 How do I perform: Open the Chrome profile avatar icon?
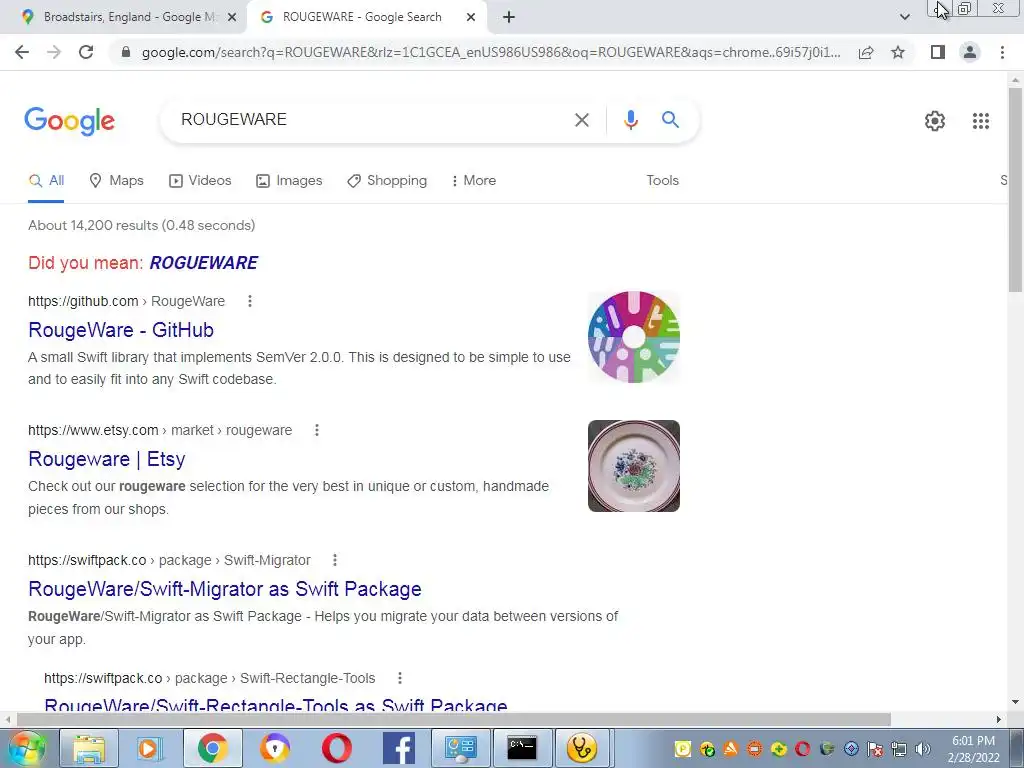coord(970,52)
